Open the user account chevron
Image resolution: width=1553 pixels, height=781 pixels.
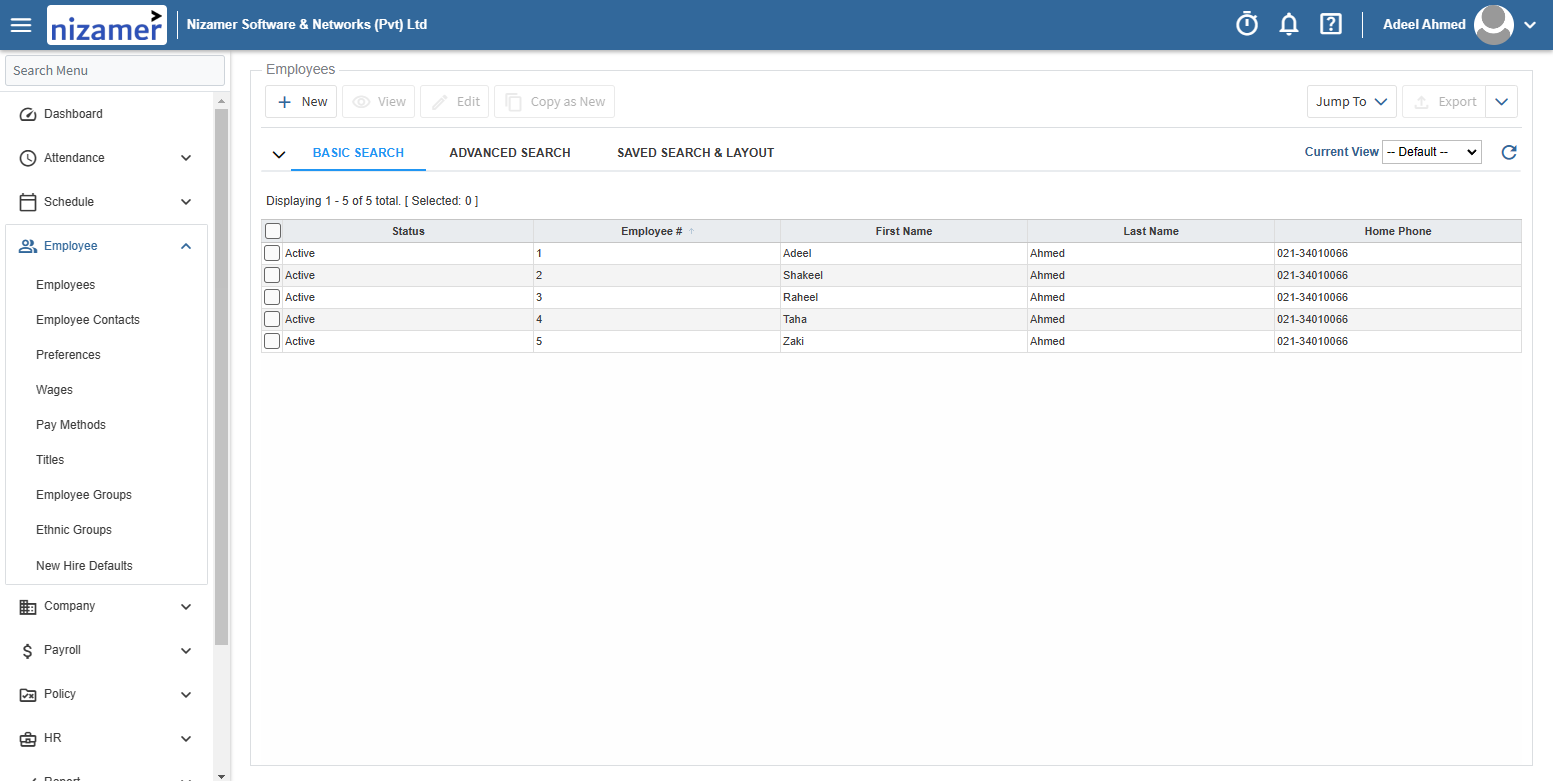point(1530,25)
